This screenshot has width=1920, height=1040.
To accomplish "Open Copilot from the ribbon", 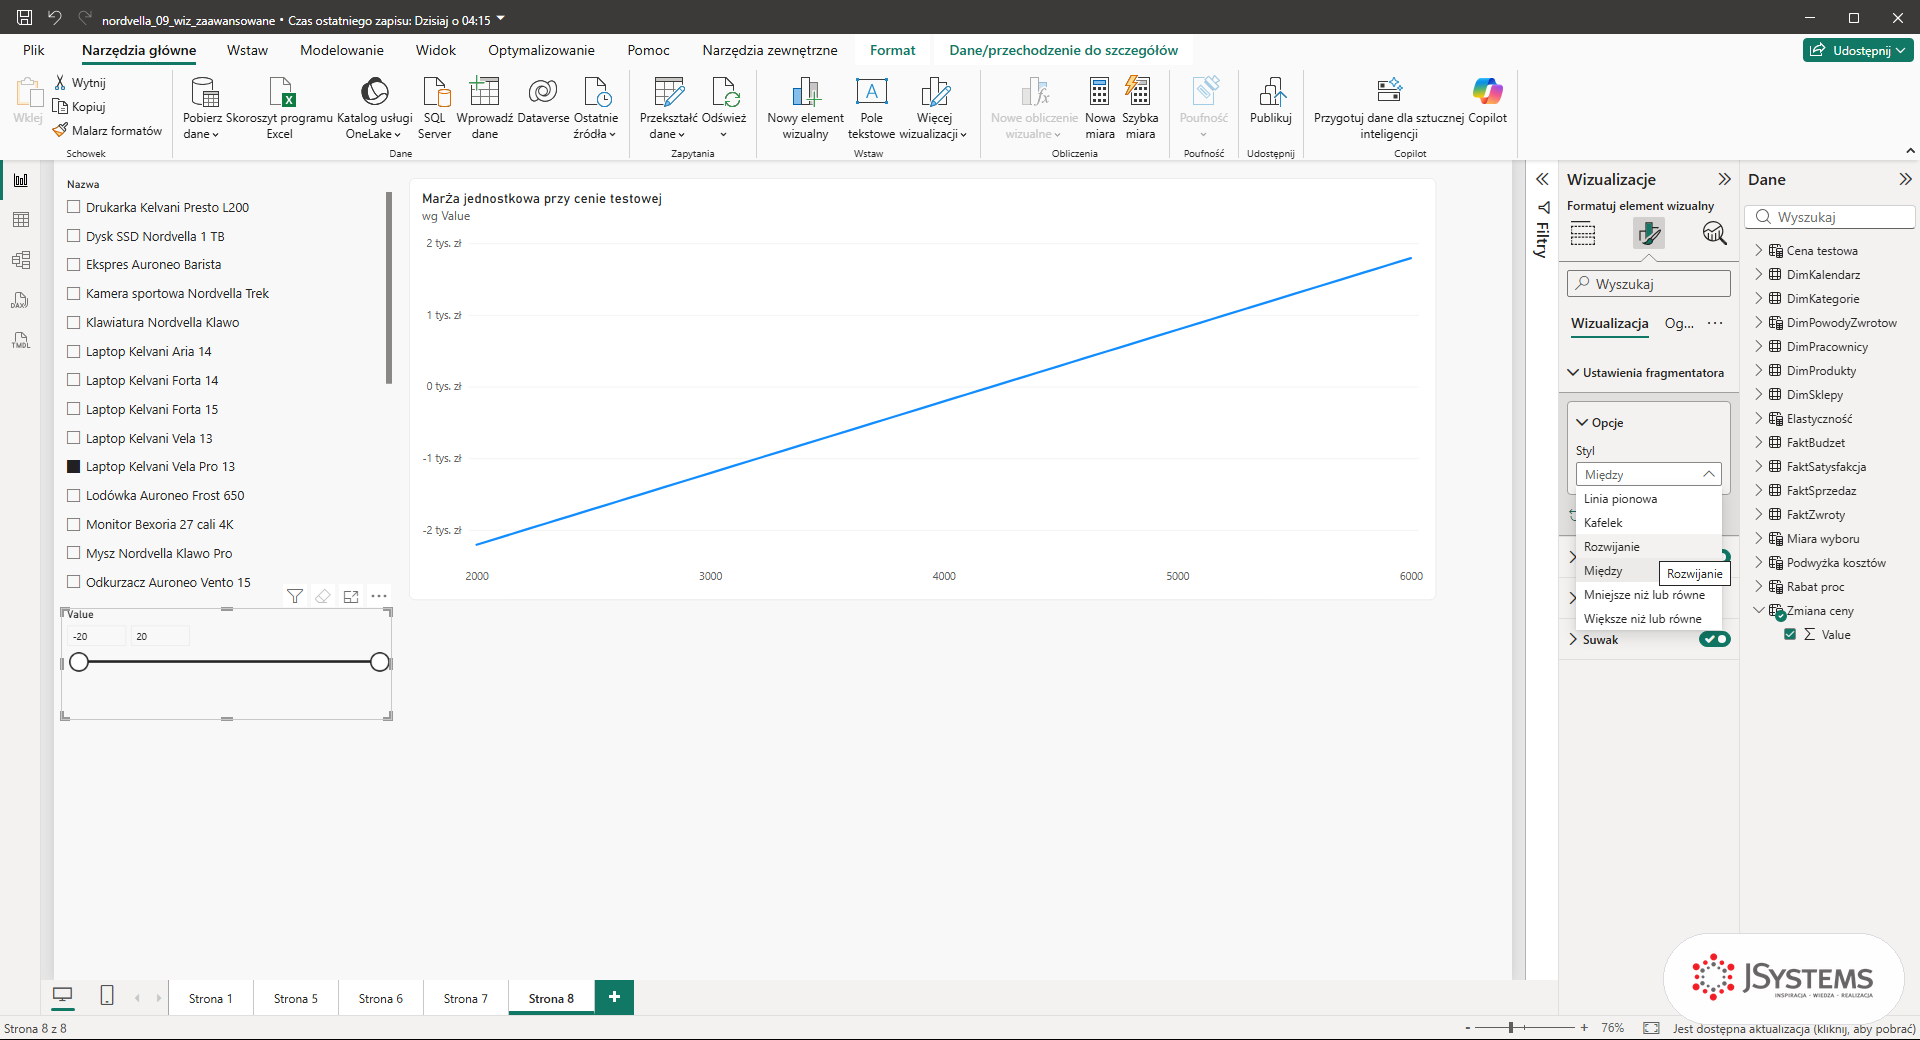I will [1487, 102].
